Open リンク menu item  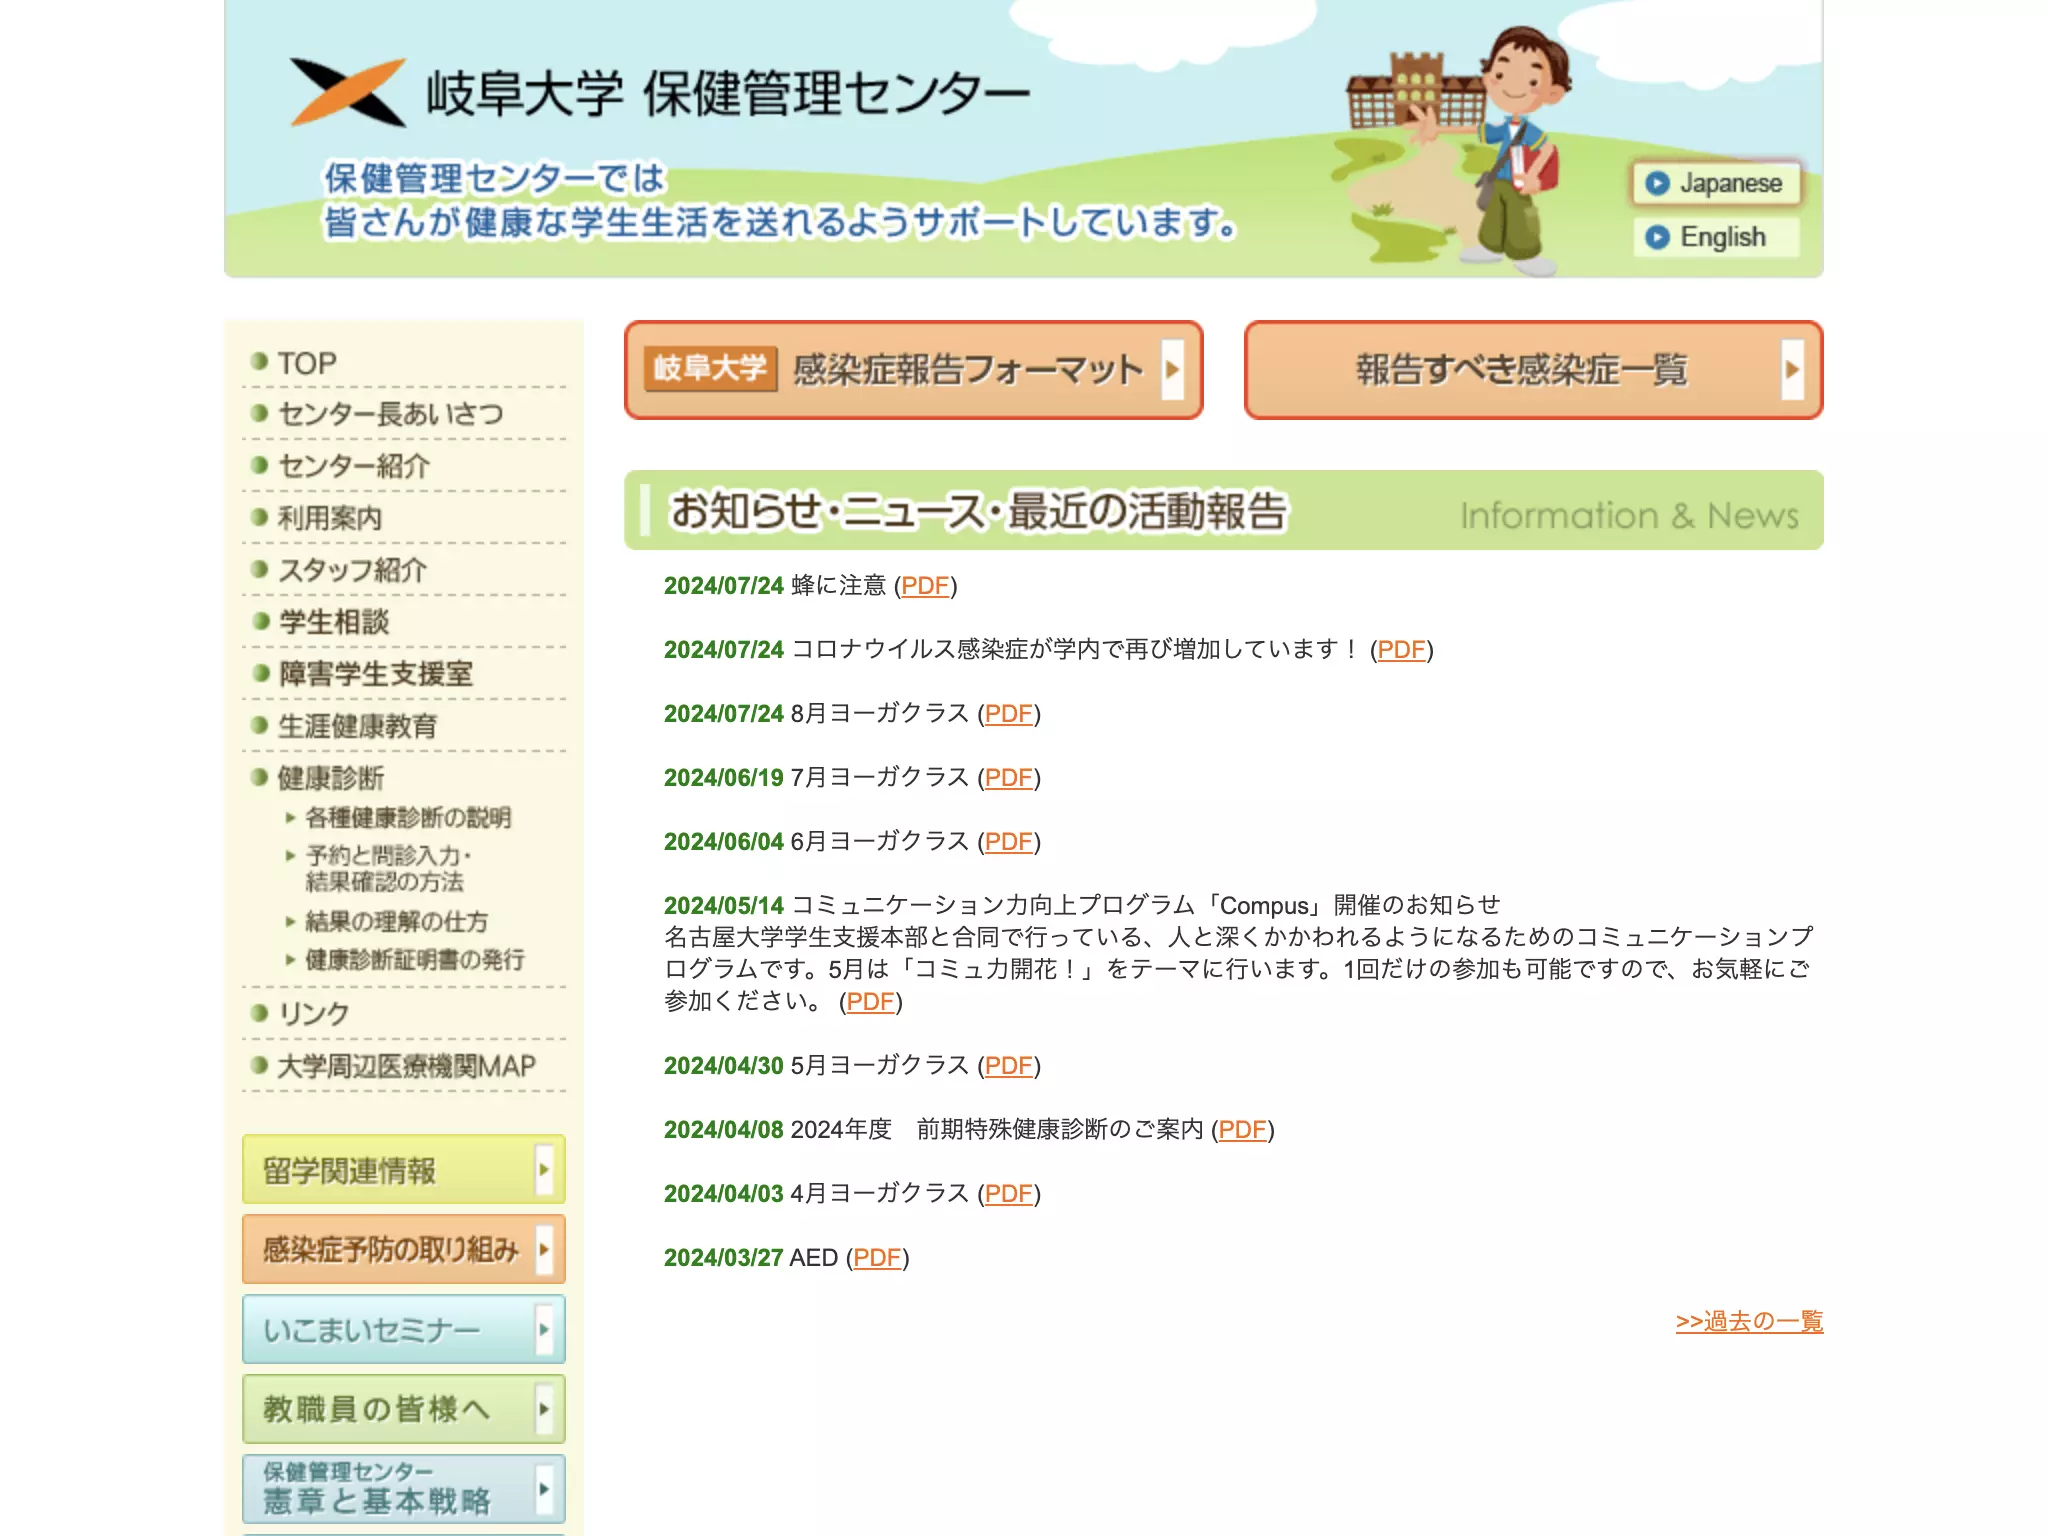coord(313,1014)
